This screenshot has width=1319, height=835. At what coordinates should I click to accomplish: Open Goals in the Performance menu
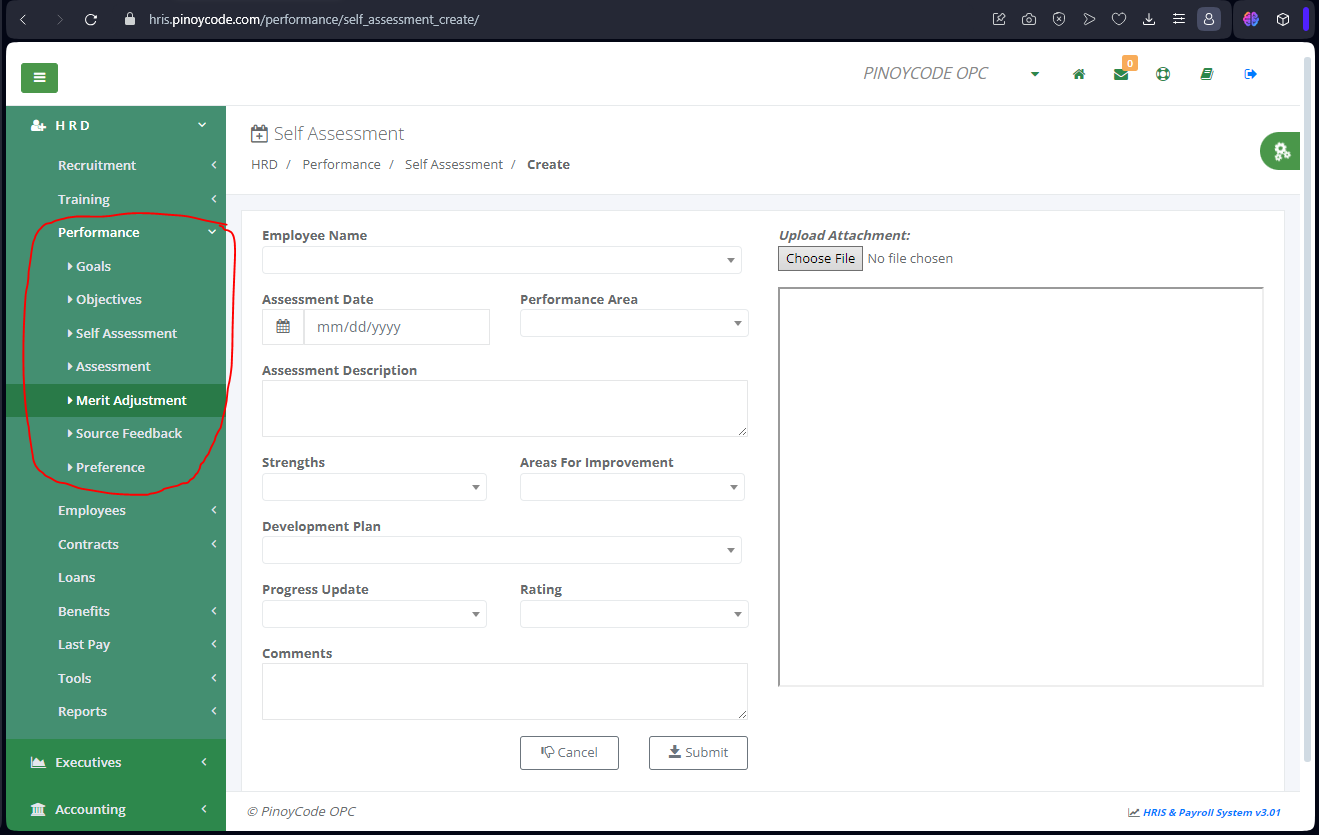coord(93,266)
